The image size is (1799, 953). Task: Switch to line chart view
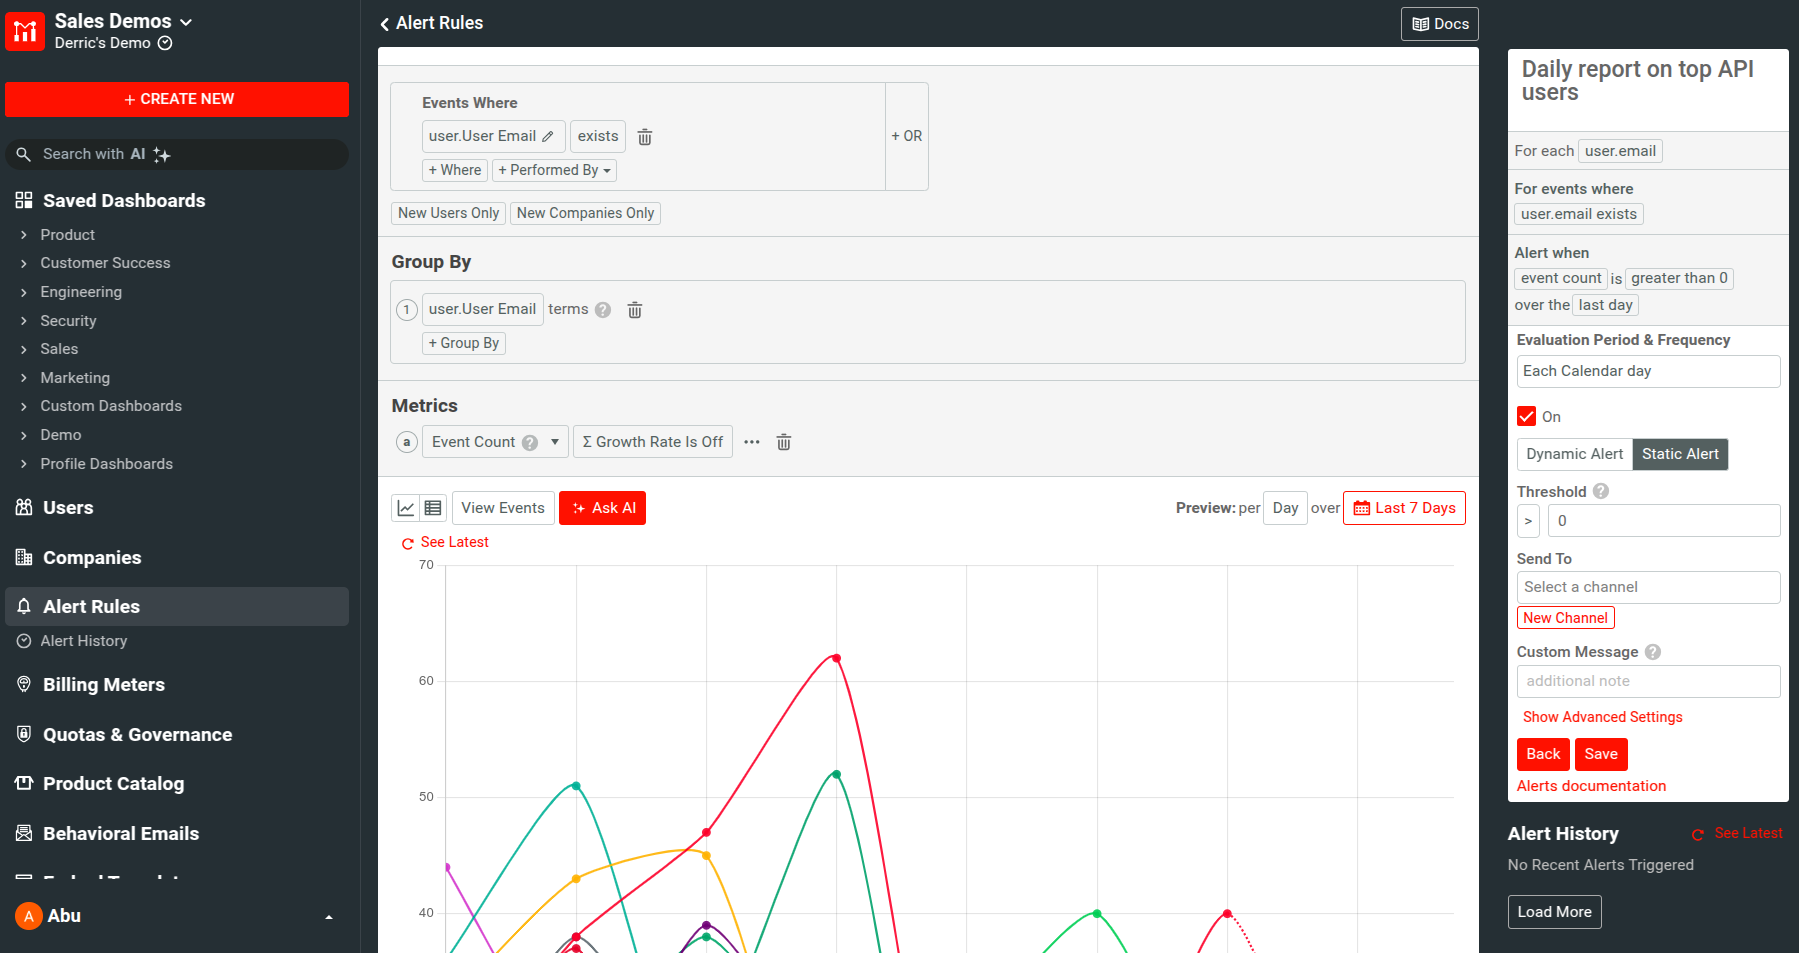coord(406,508)
